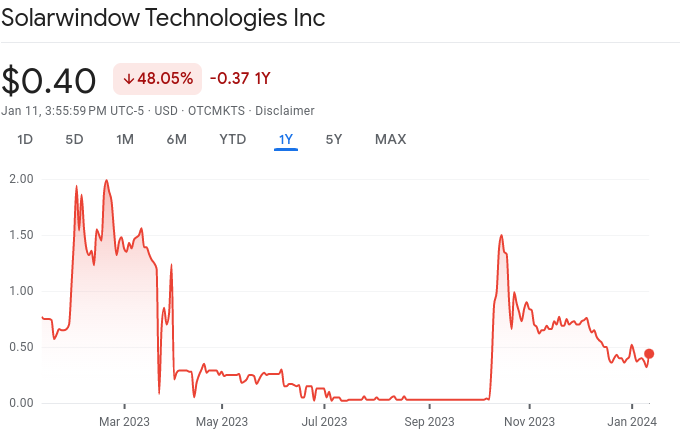Click the Mar 2023 x-axis label
This screenshot has height=446, width=680.
click(x=125, y=421)
